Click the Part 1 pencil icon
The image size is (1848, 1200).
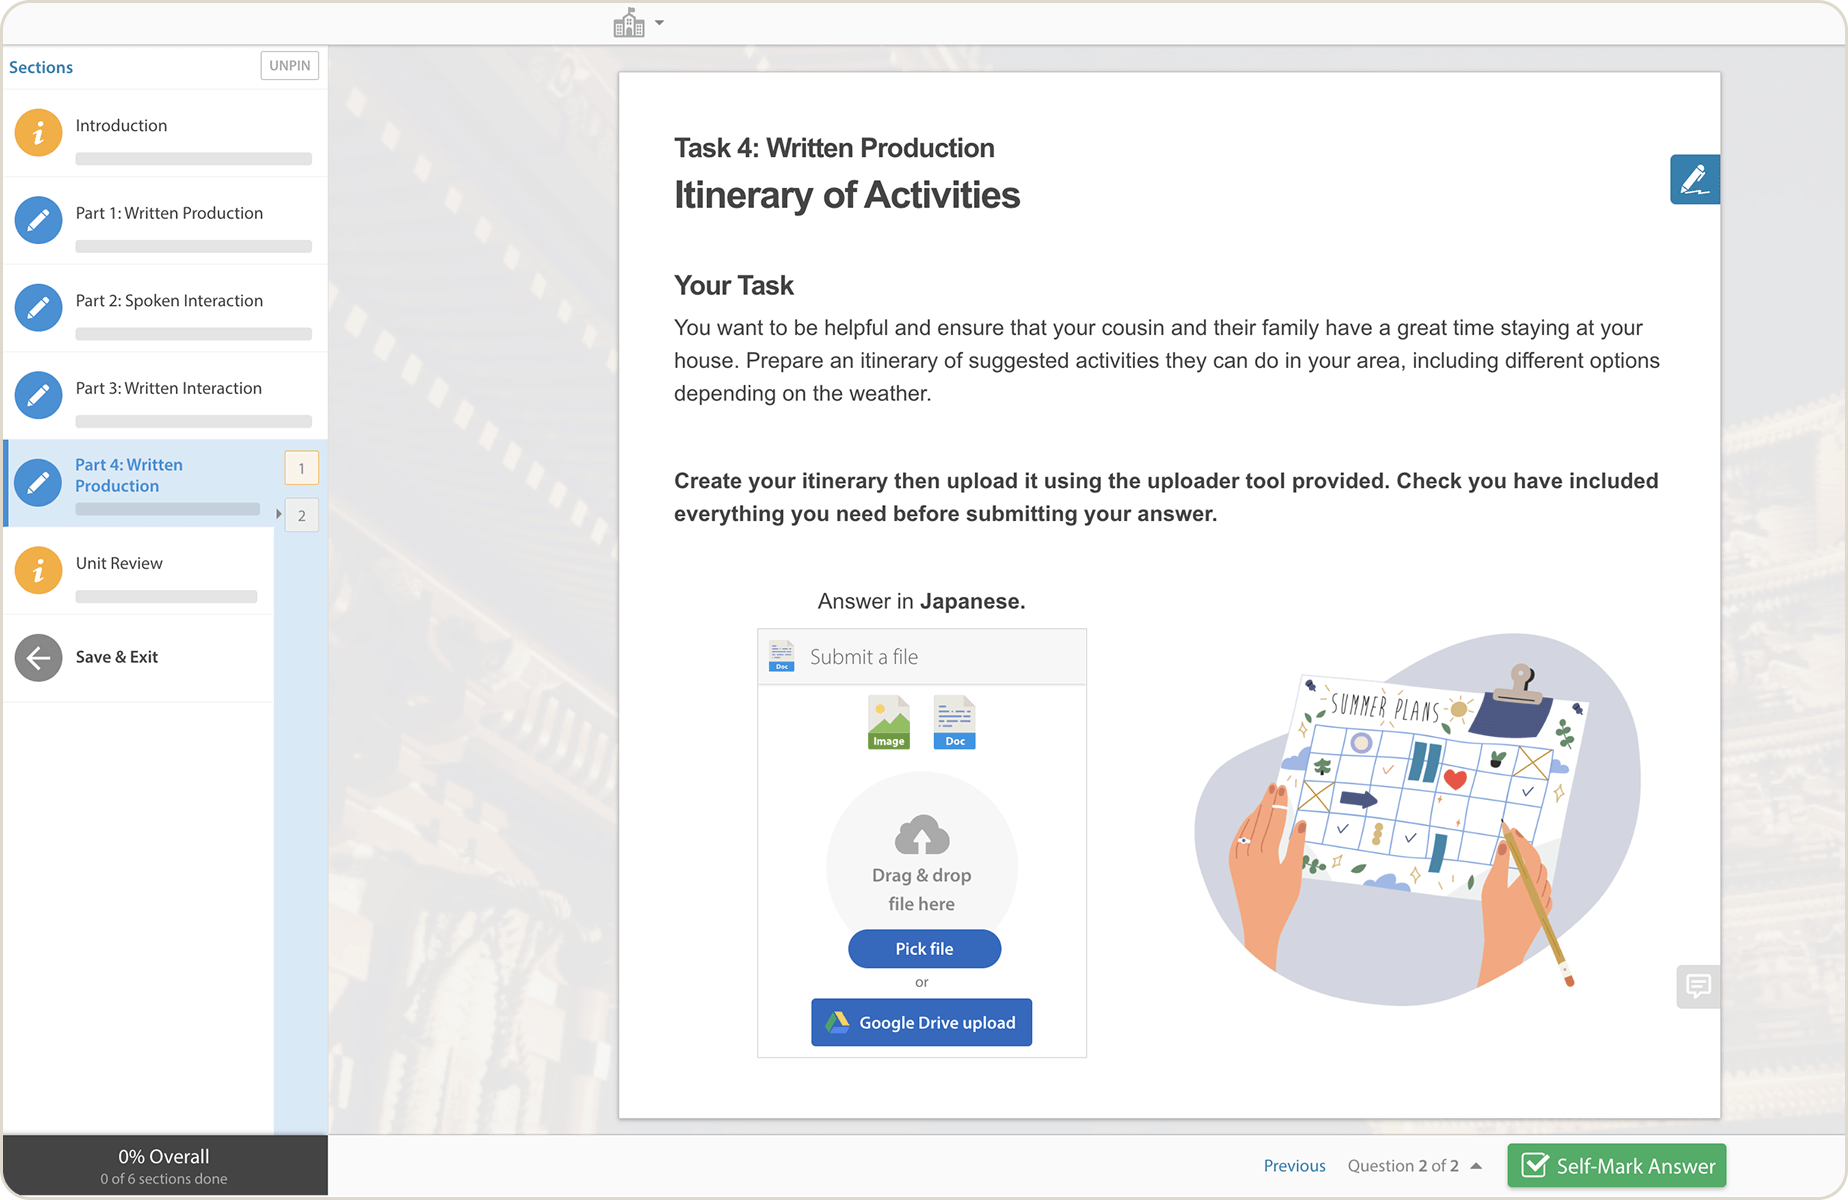(x=39, y=220)
